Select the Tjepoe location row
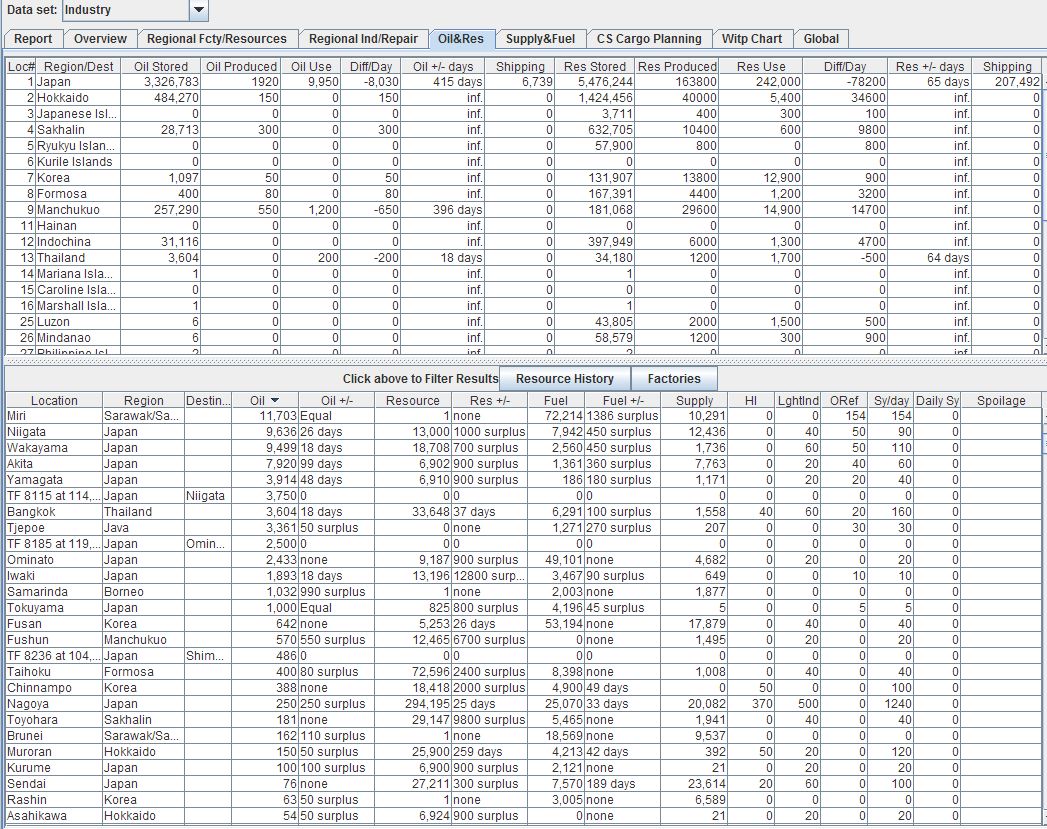The width and height of the screenshot is (1047, 829). (x=524, y=528)
